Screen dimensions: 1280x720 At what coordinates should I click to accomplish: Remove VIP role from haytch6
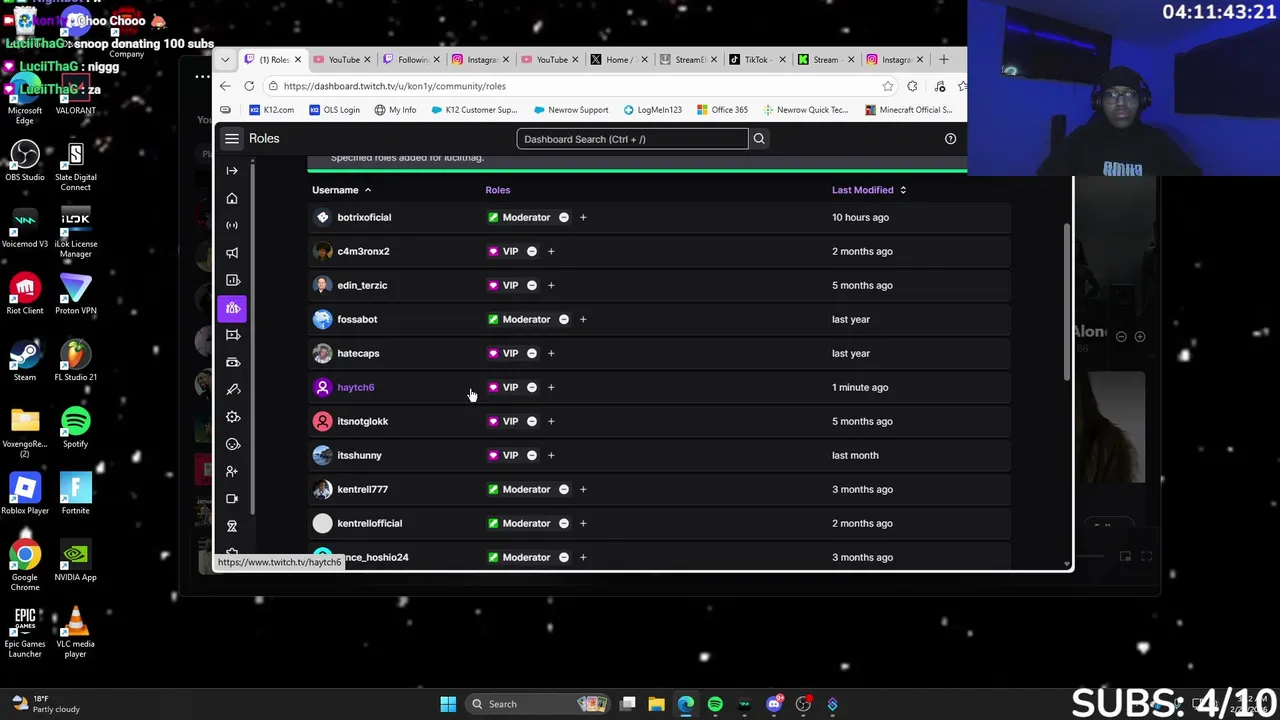coord(532,387)
